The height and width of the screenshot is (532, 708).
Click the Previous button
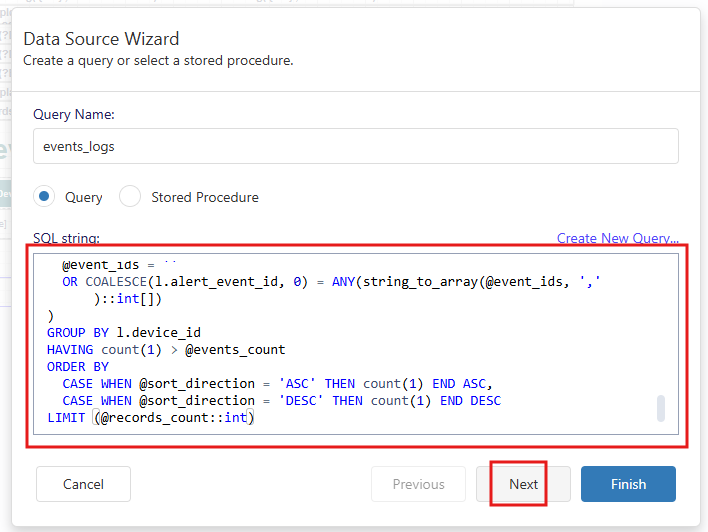[x=418, y=484]
